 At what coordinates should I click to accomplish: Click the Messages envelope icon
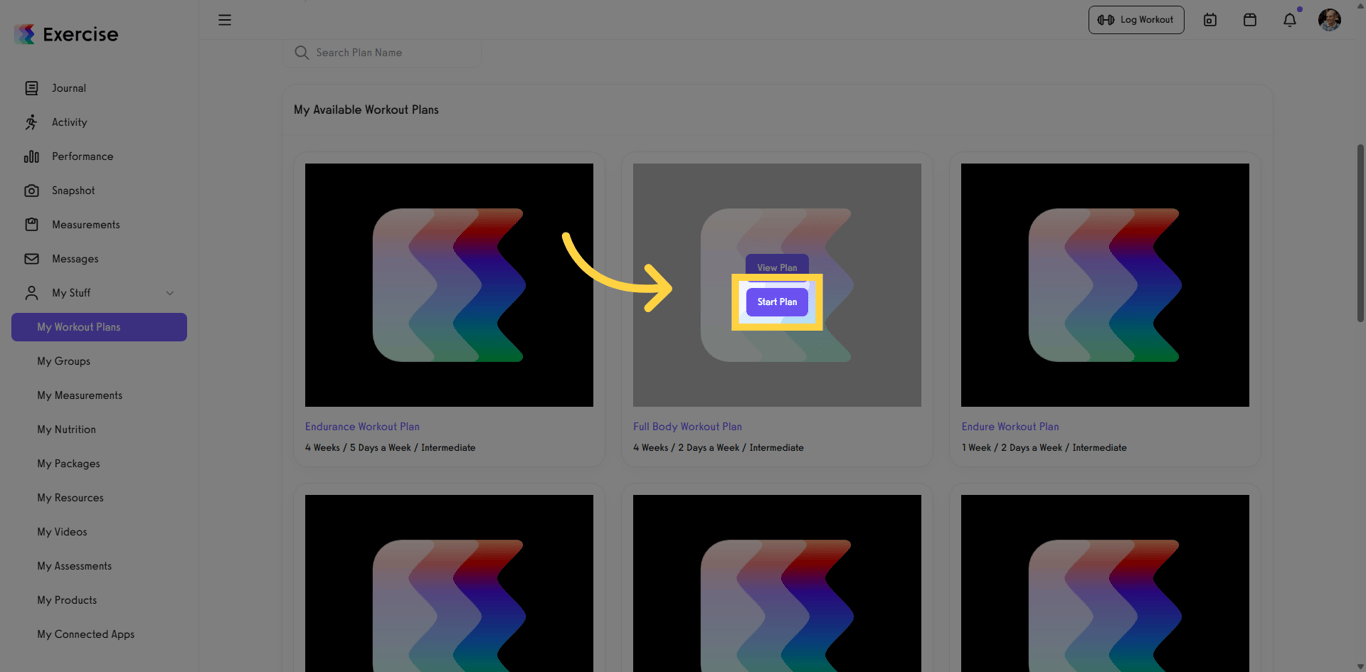point(32,258)
